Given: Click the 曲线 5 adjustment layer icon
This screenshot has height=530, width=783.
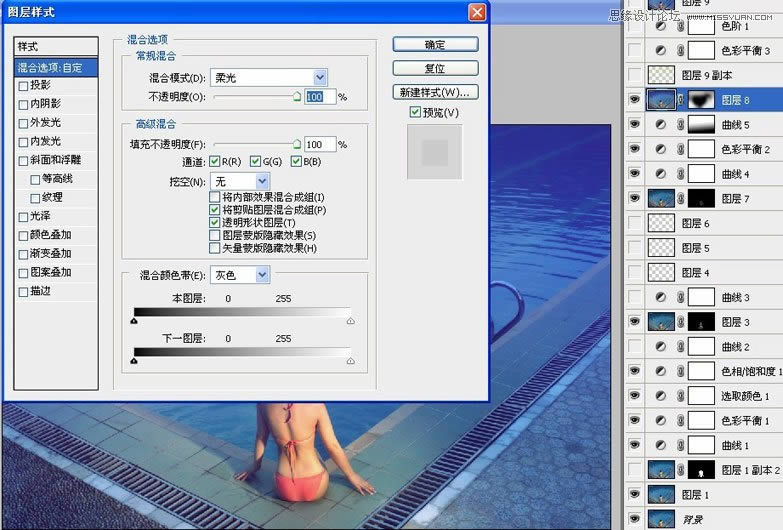Looking at the screenshot, I should pyautogui.click(x=660, y=124).
